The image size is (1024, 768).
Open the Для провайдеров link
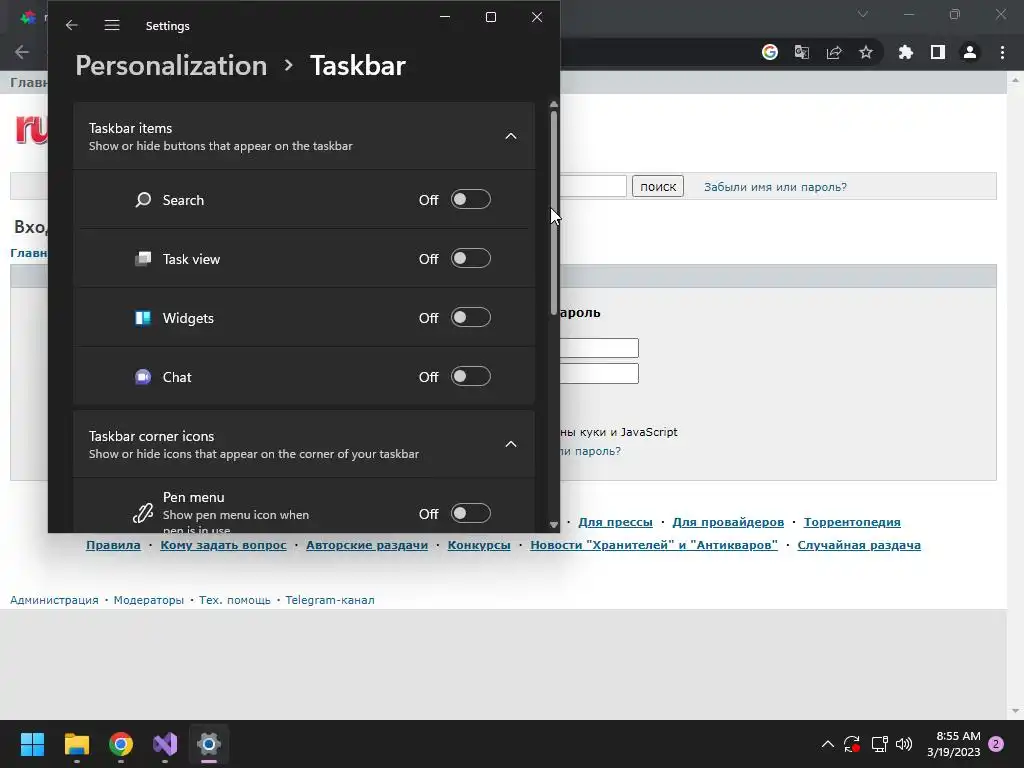tap(728, 522)
